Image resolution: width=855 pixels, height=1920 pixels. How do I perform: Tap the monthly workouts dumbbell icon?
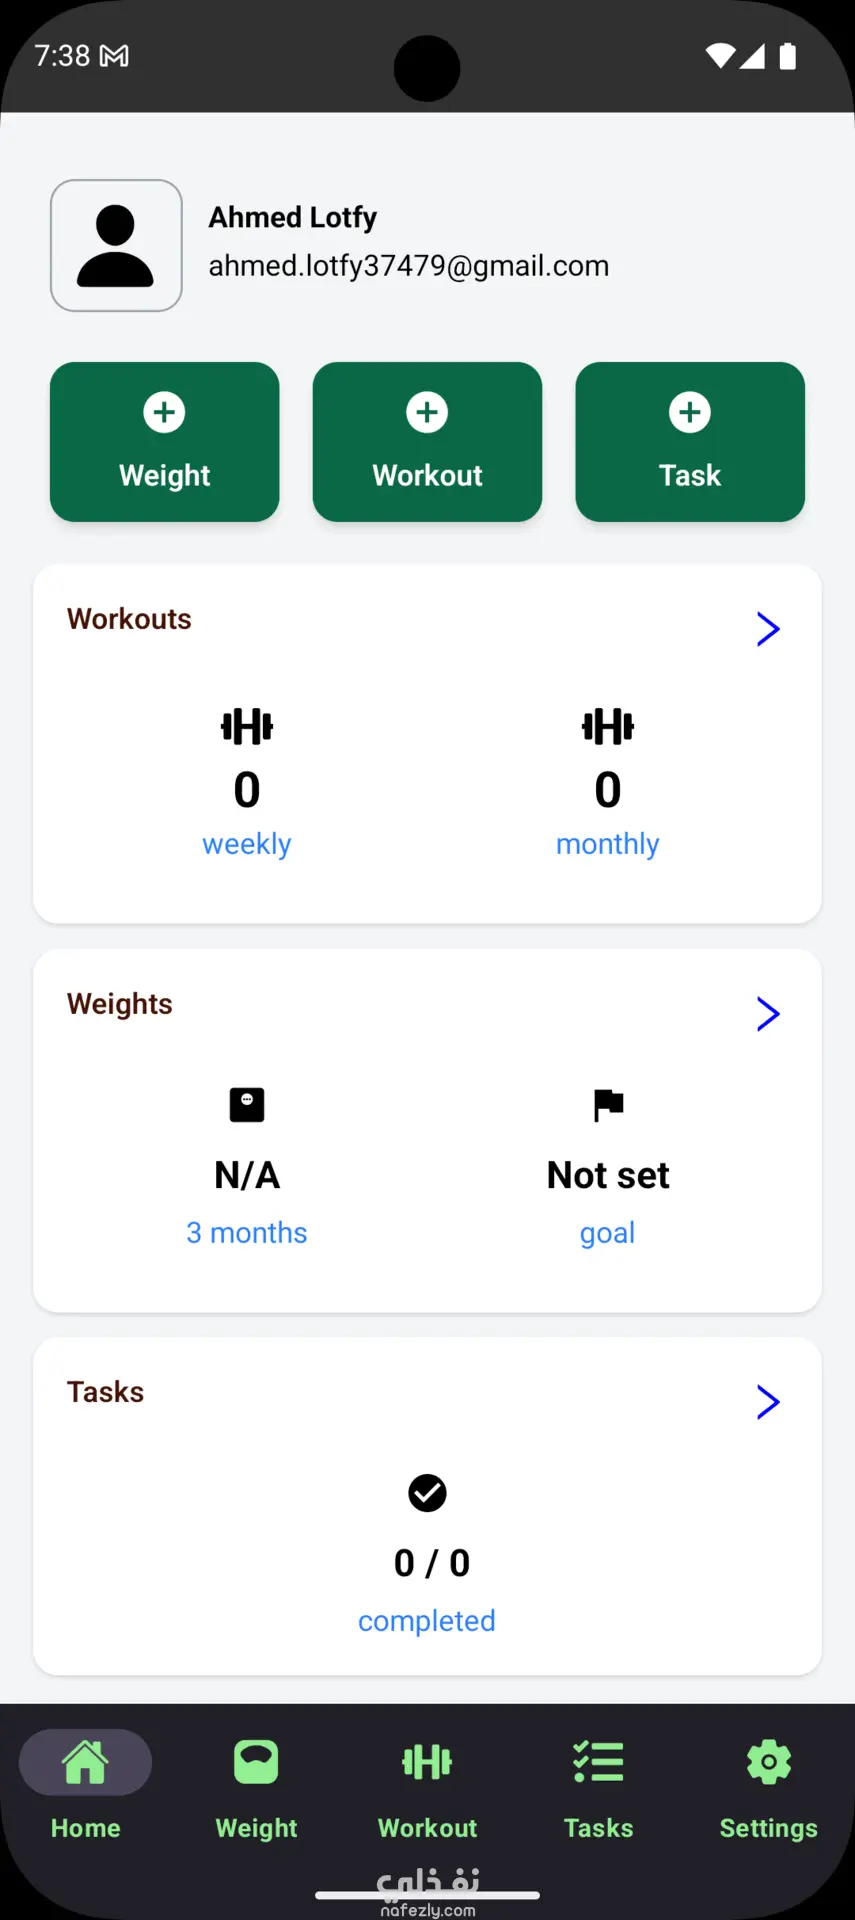point(608,727)
